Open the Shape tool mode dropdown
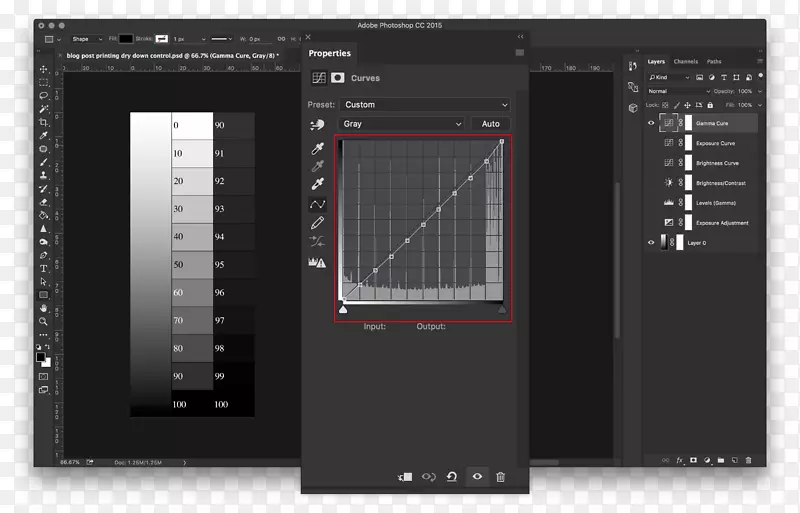This screenshot has width=800, height=513. 86,39
